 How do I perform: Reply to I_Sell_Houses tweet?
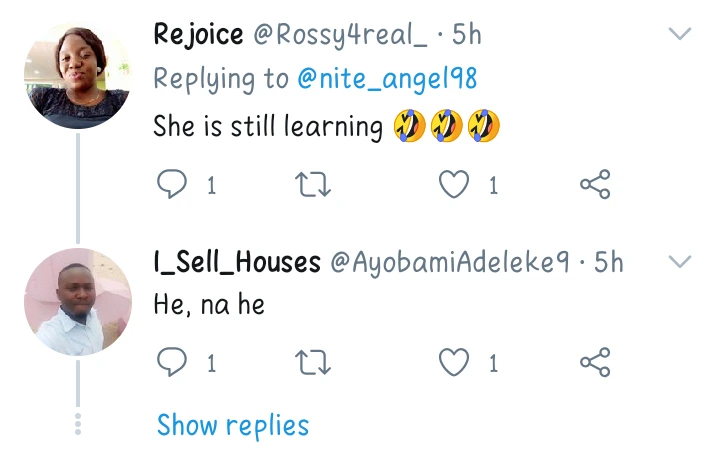(172, 363)
